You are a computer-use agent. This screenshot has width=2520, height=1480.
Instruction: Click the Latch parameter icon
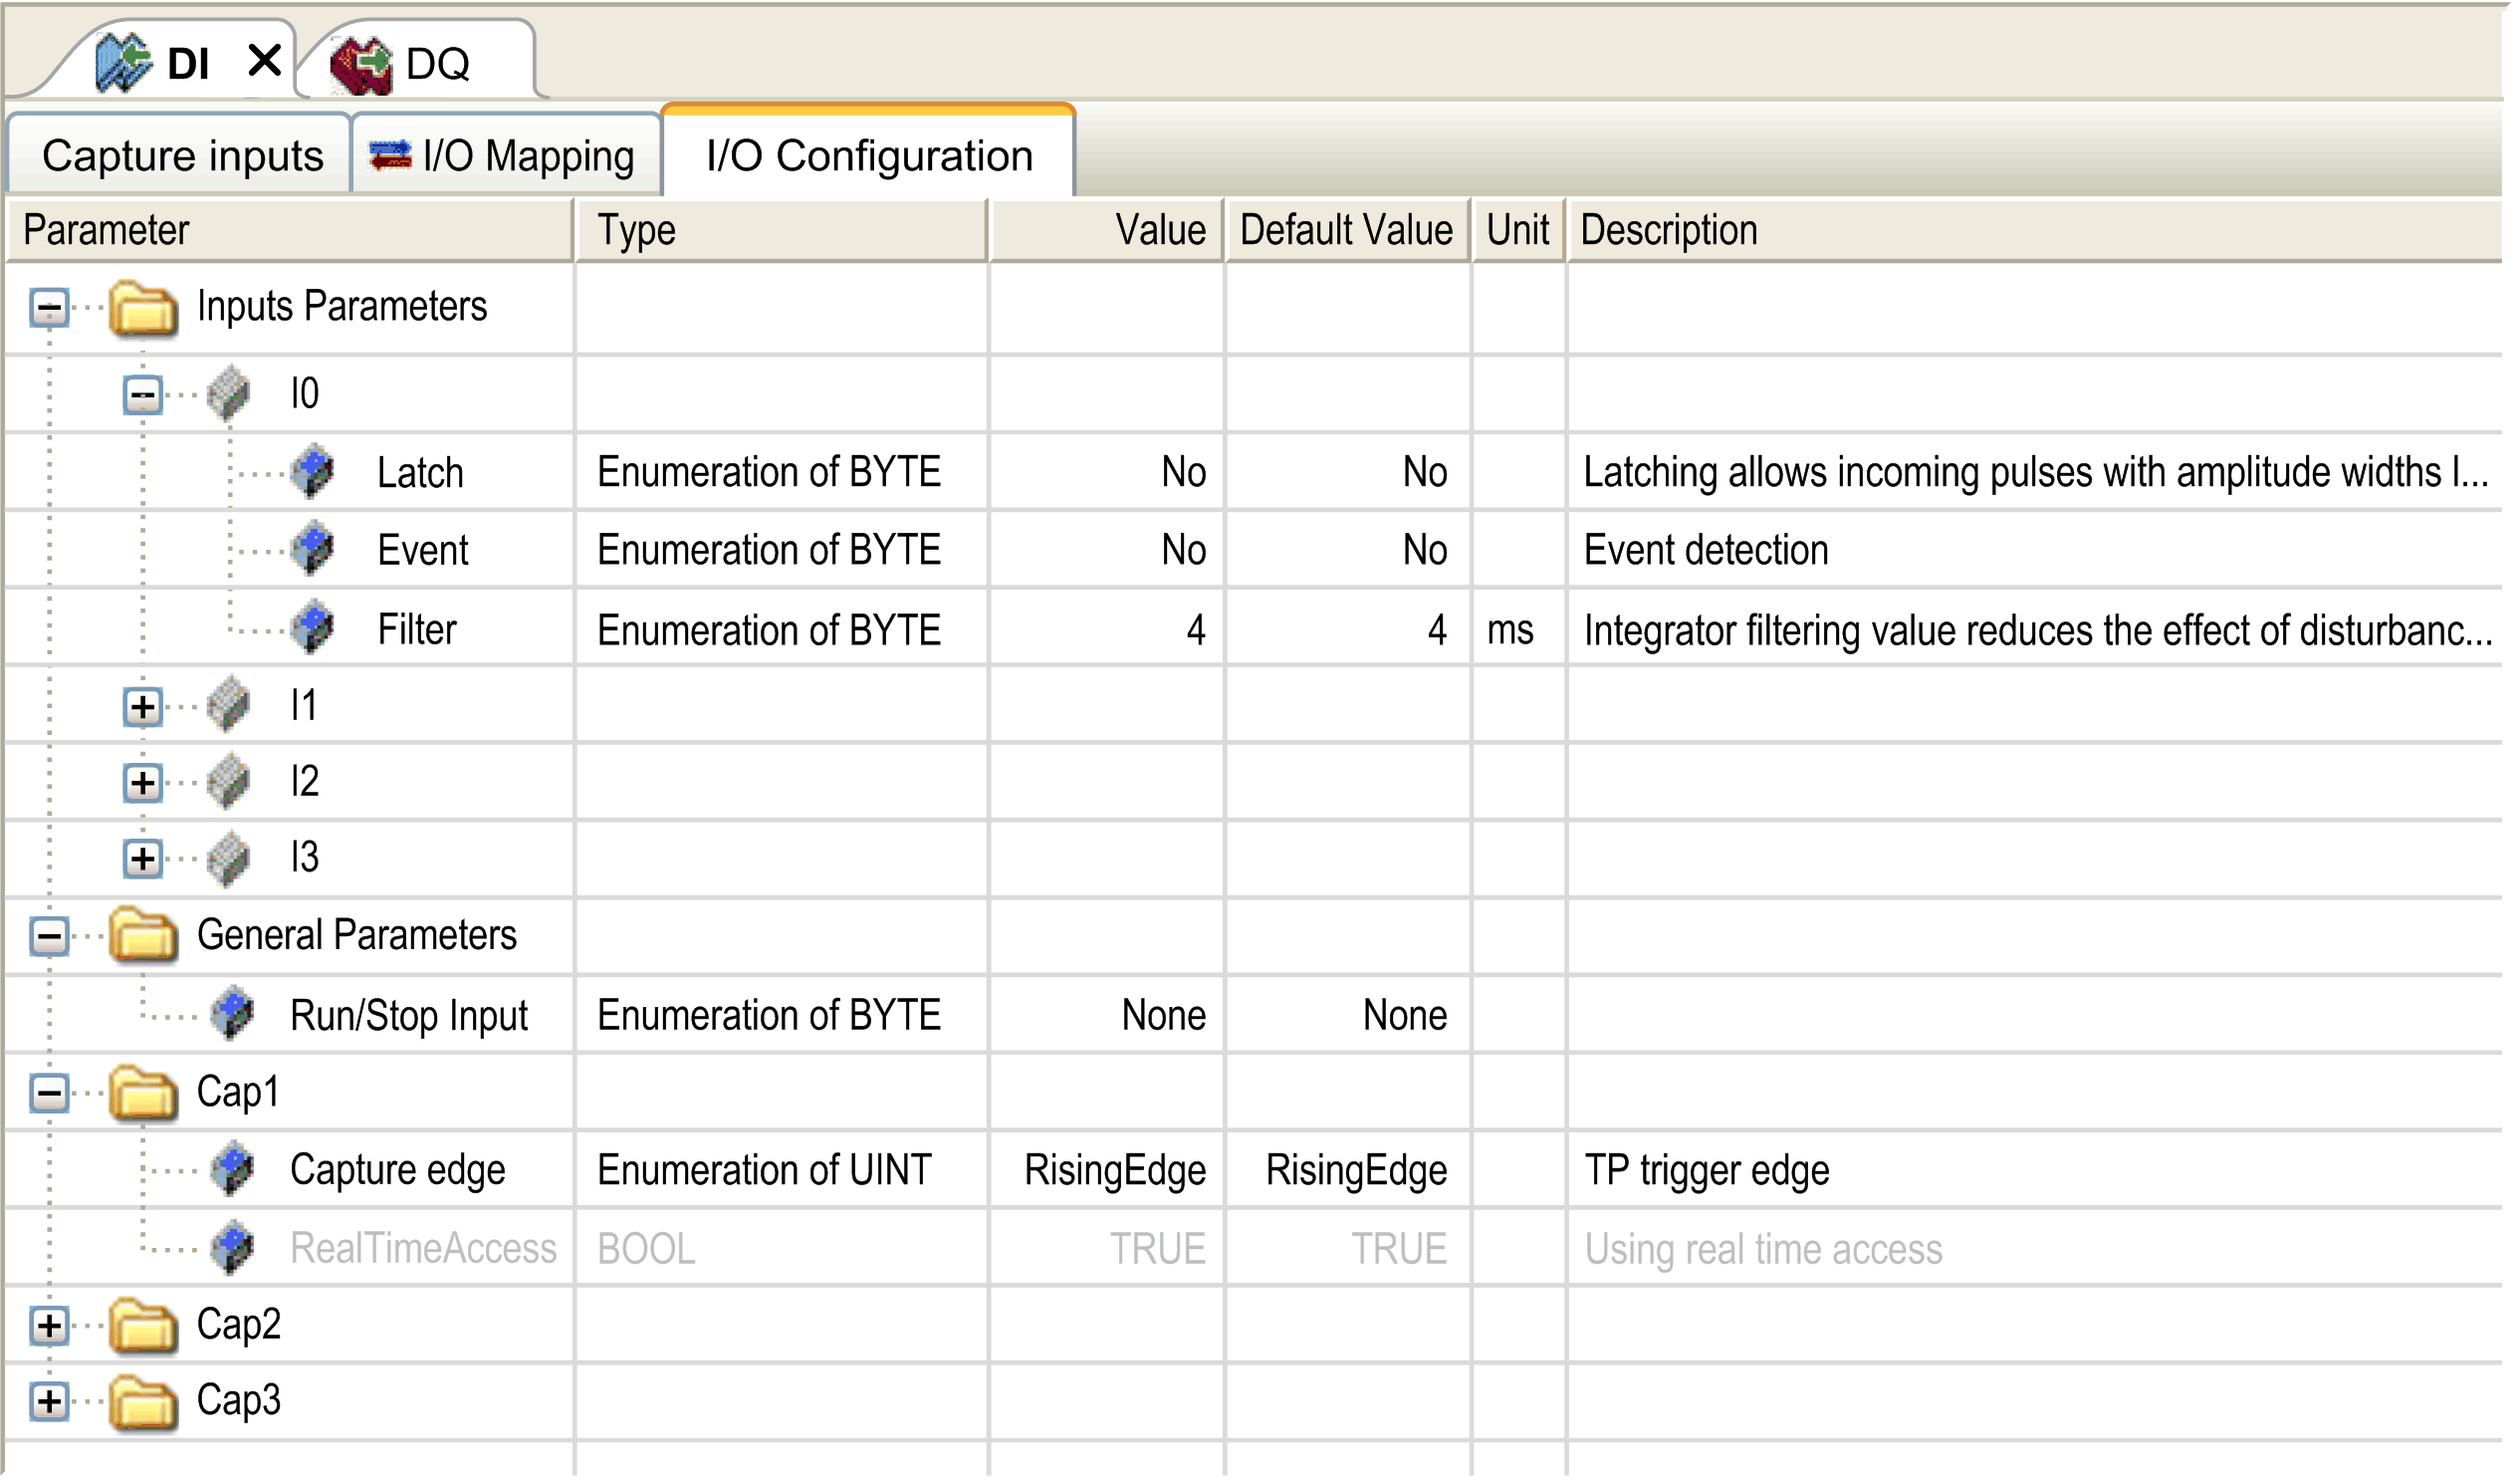click(x=313, y=472)
